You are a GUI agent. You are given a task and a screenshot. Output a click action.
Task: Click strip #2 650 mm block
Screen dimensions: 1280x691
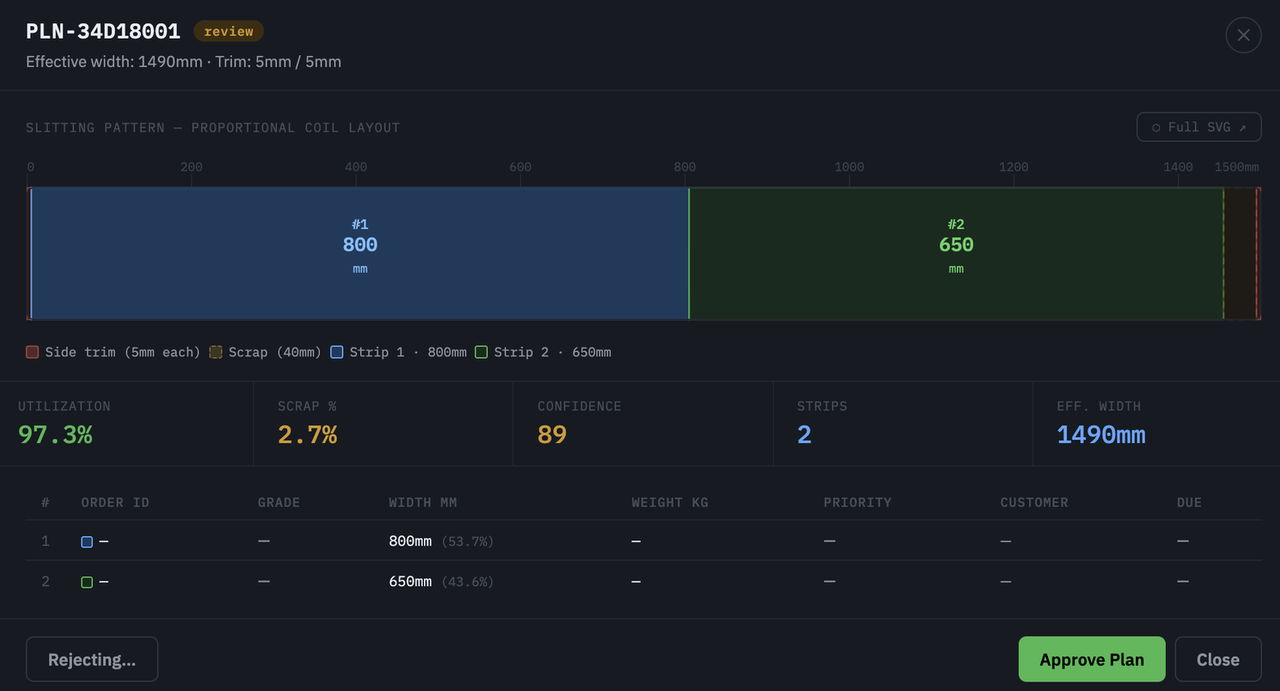point(956,253)
